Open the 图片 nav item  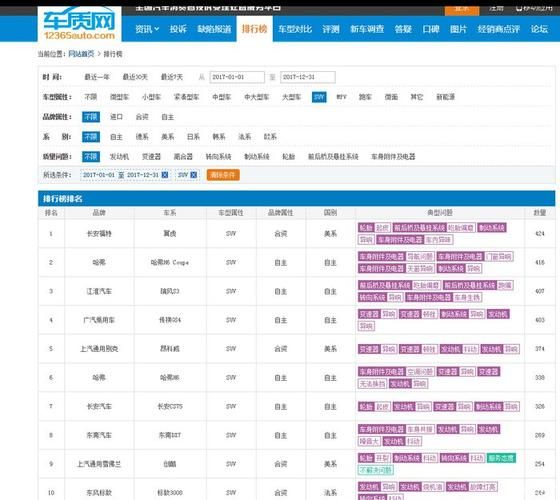[458, 29]
